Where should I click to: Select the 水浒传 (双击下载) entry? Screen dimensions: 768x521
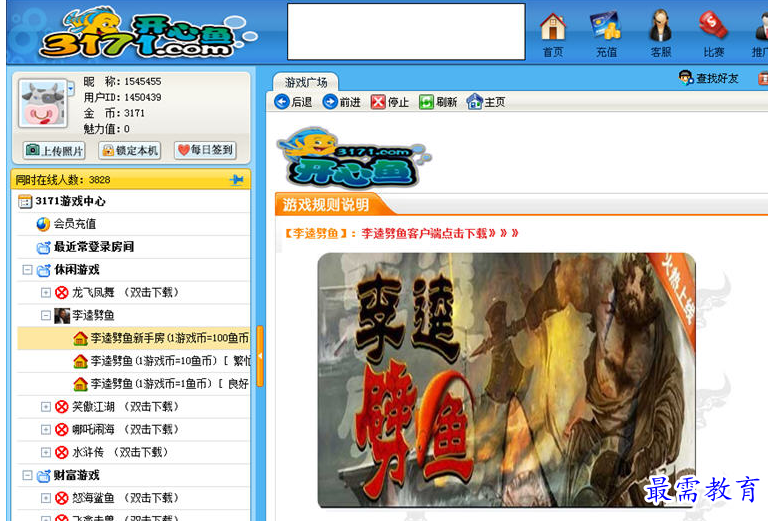[120, 452]
